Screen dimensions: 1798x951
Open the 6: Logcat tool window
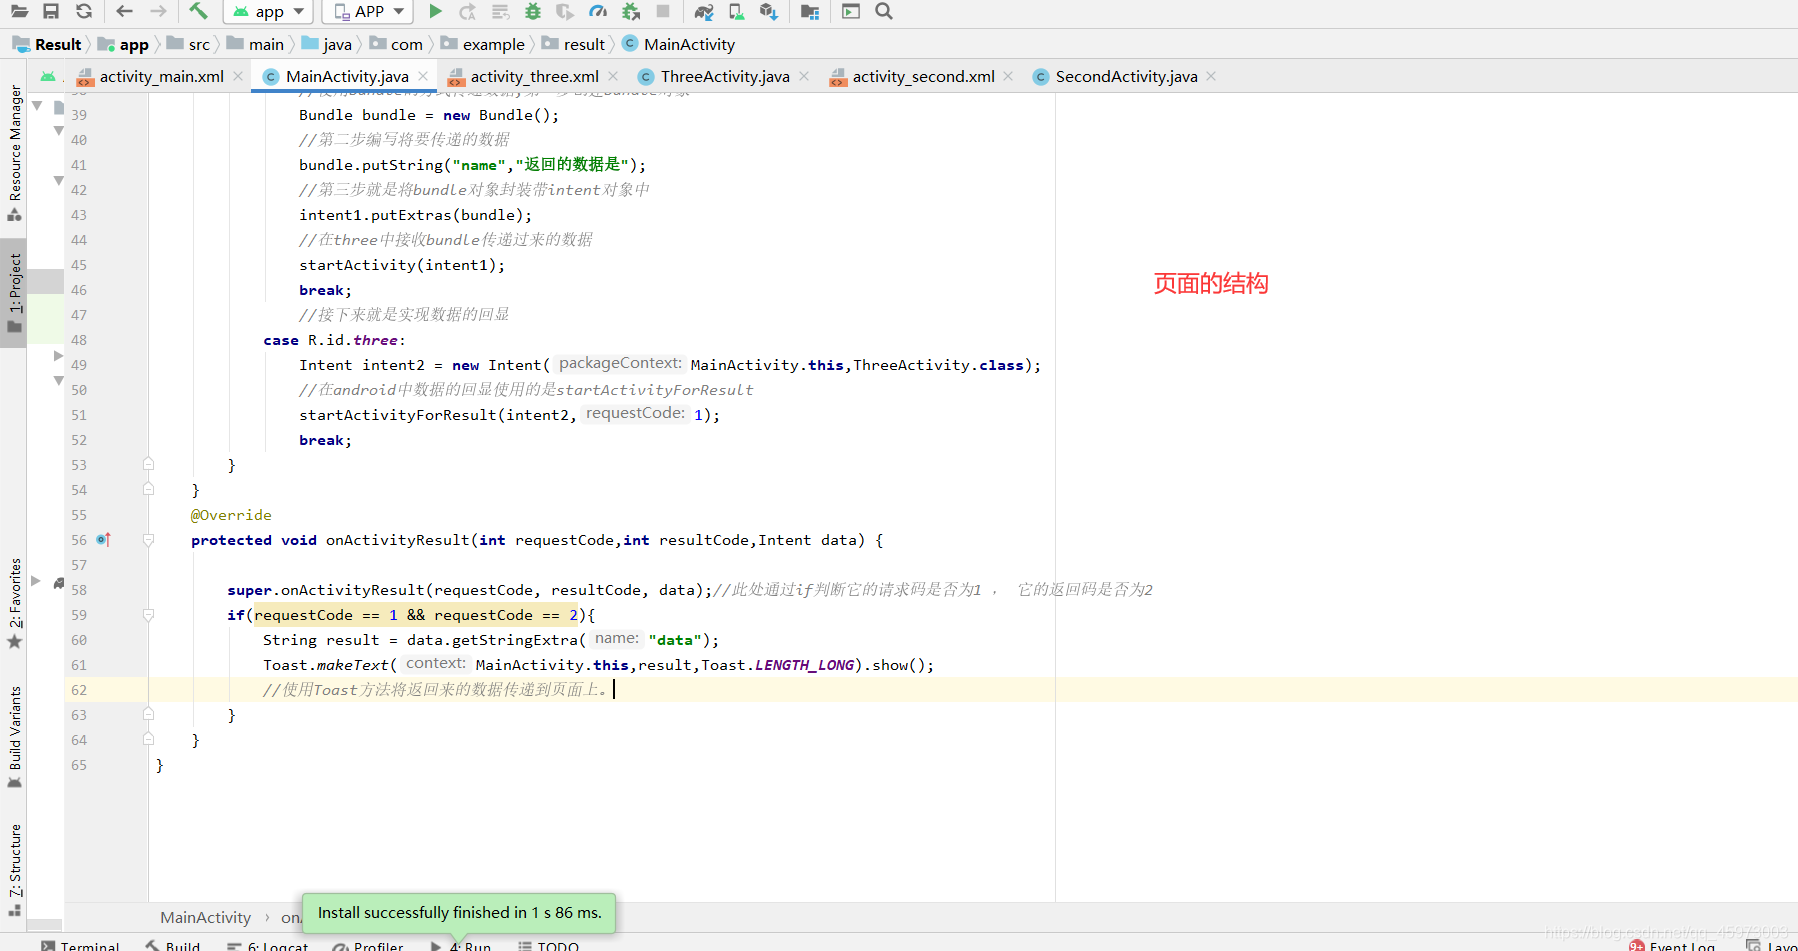267,945
